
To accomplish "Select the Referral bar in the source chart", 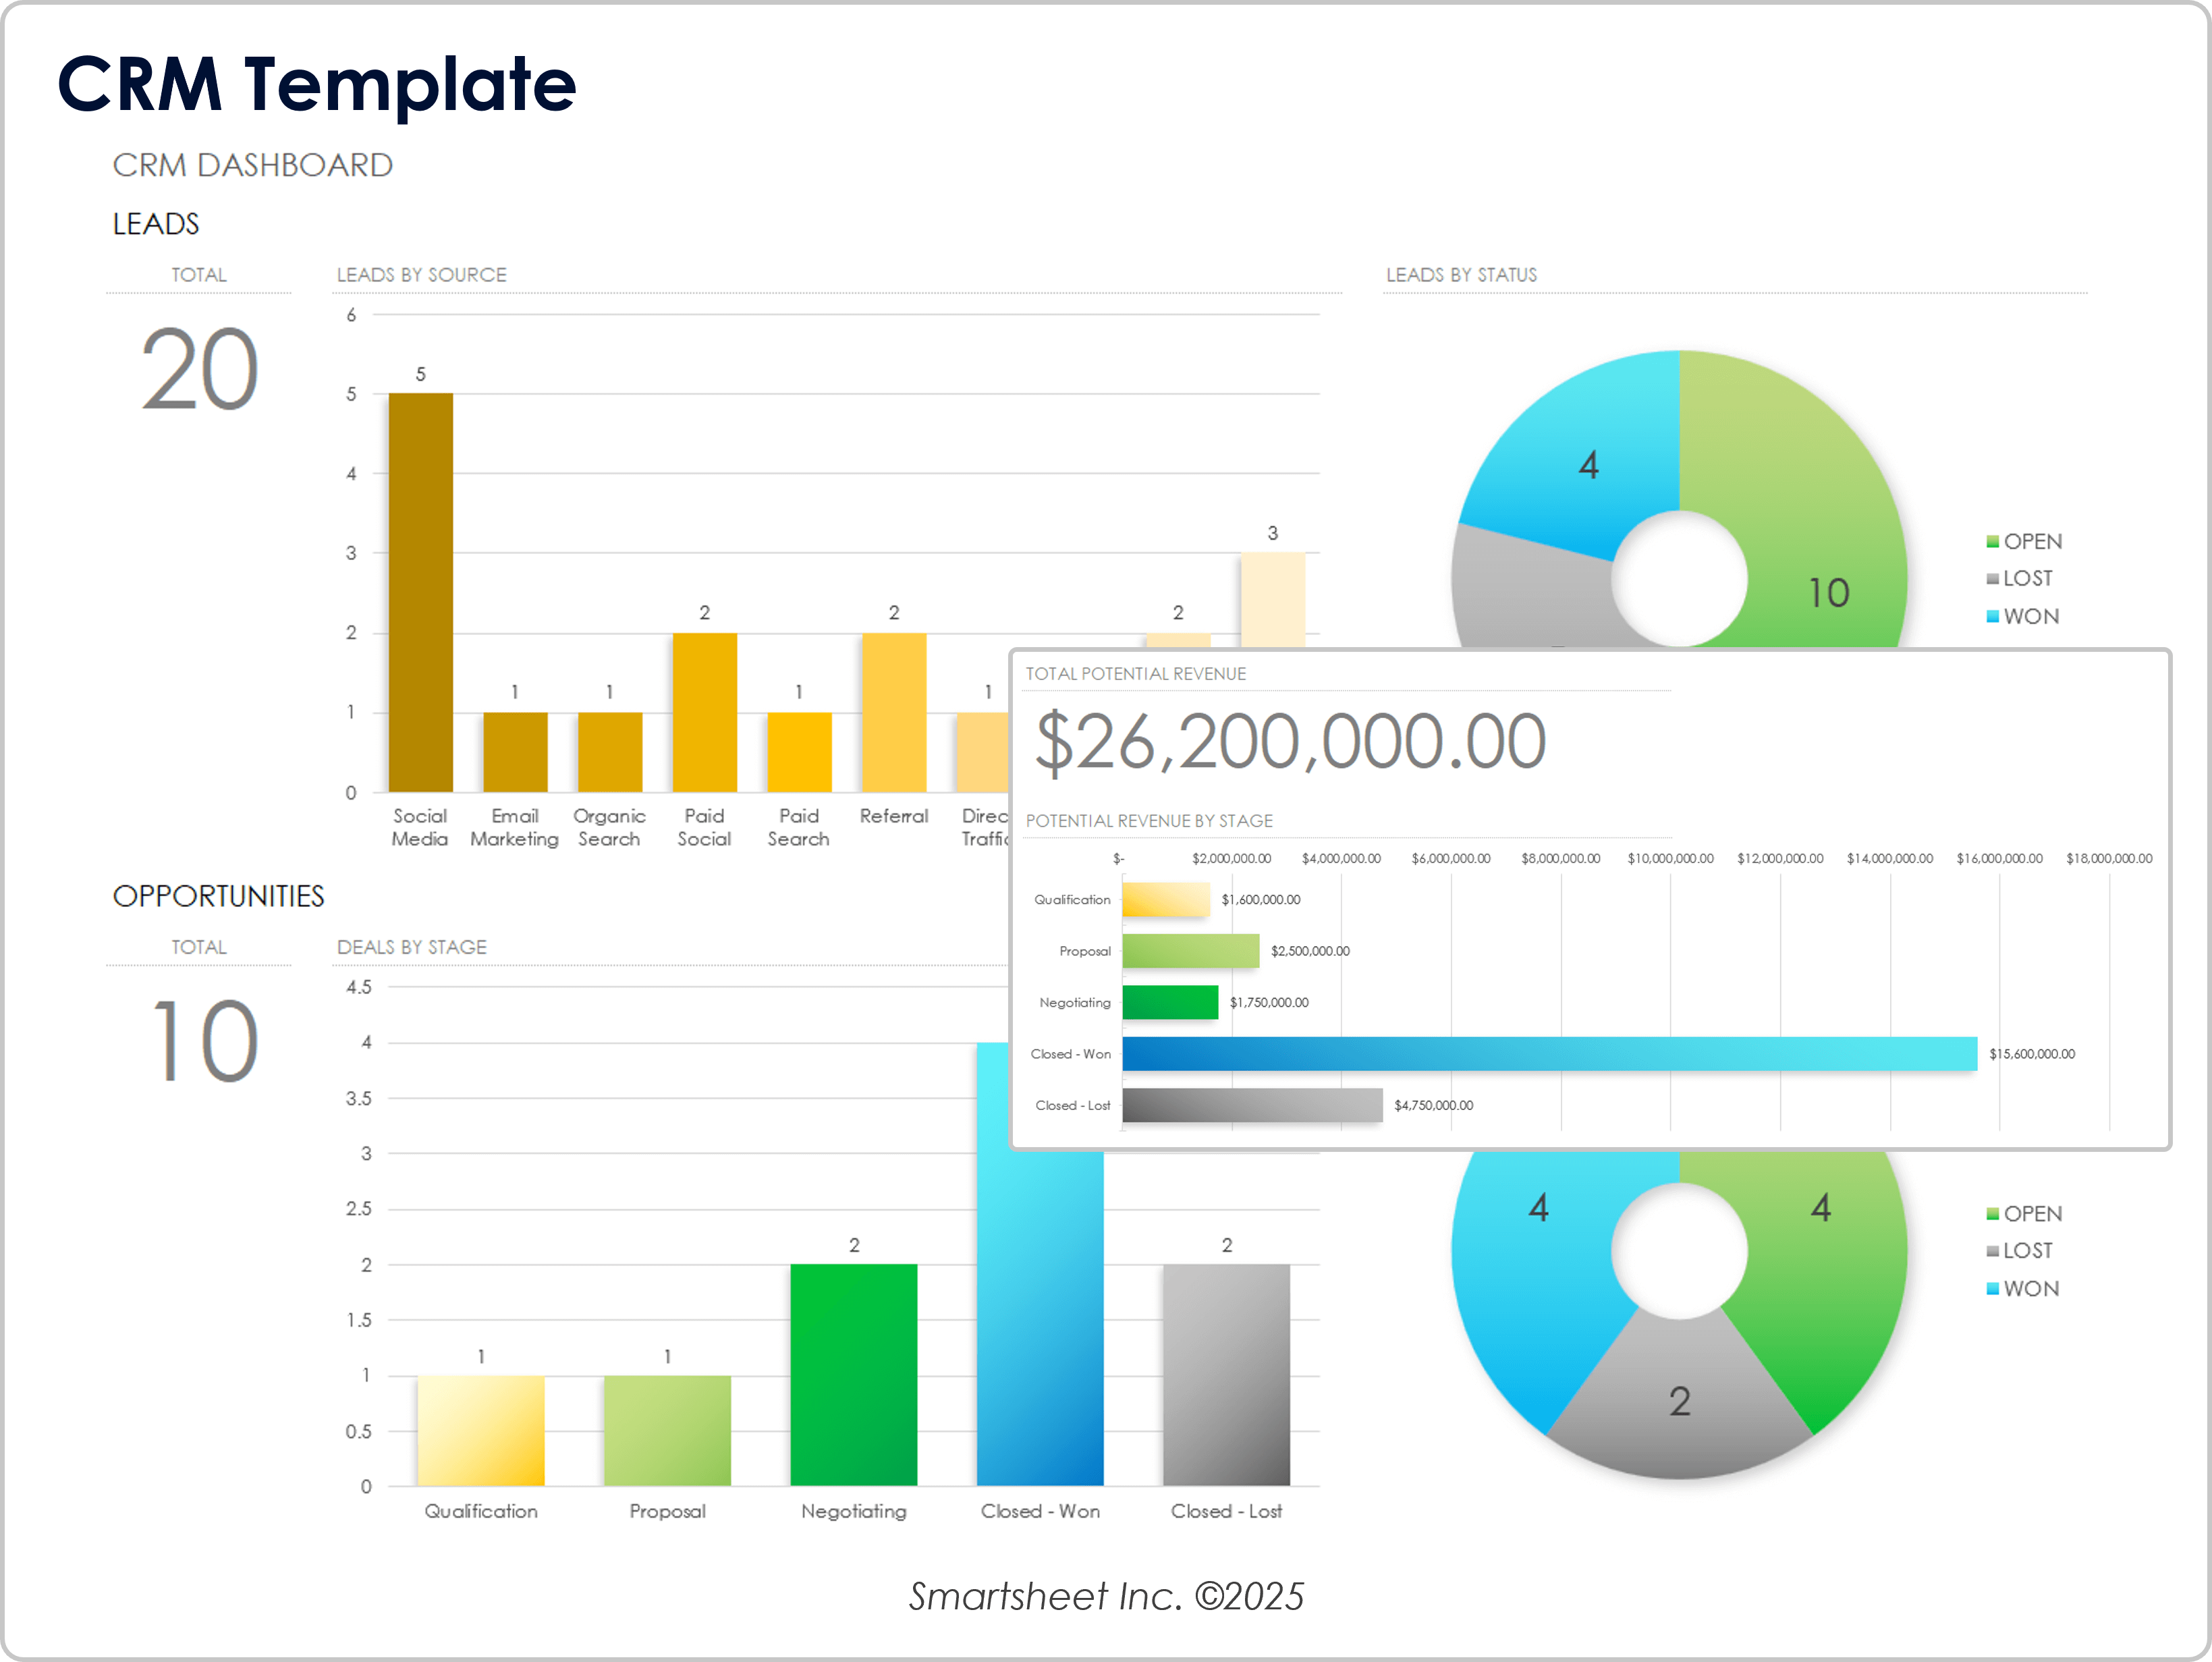I will tap(893, 710).
